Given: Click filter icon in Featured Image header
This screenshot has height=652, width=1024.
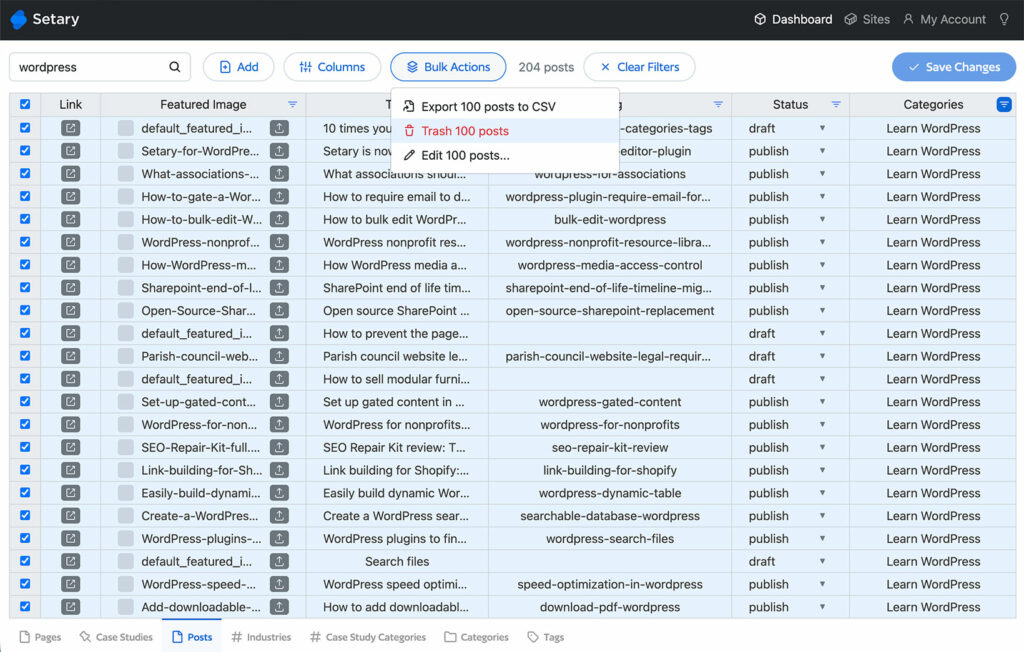Looking at the screenshot, I should coord(293,105).
